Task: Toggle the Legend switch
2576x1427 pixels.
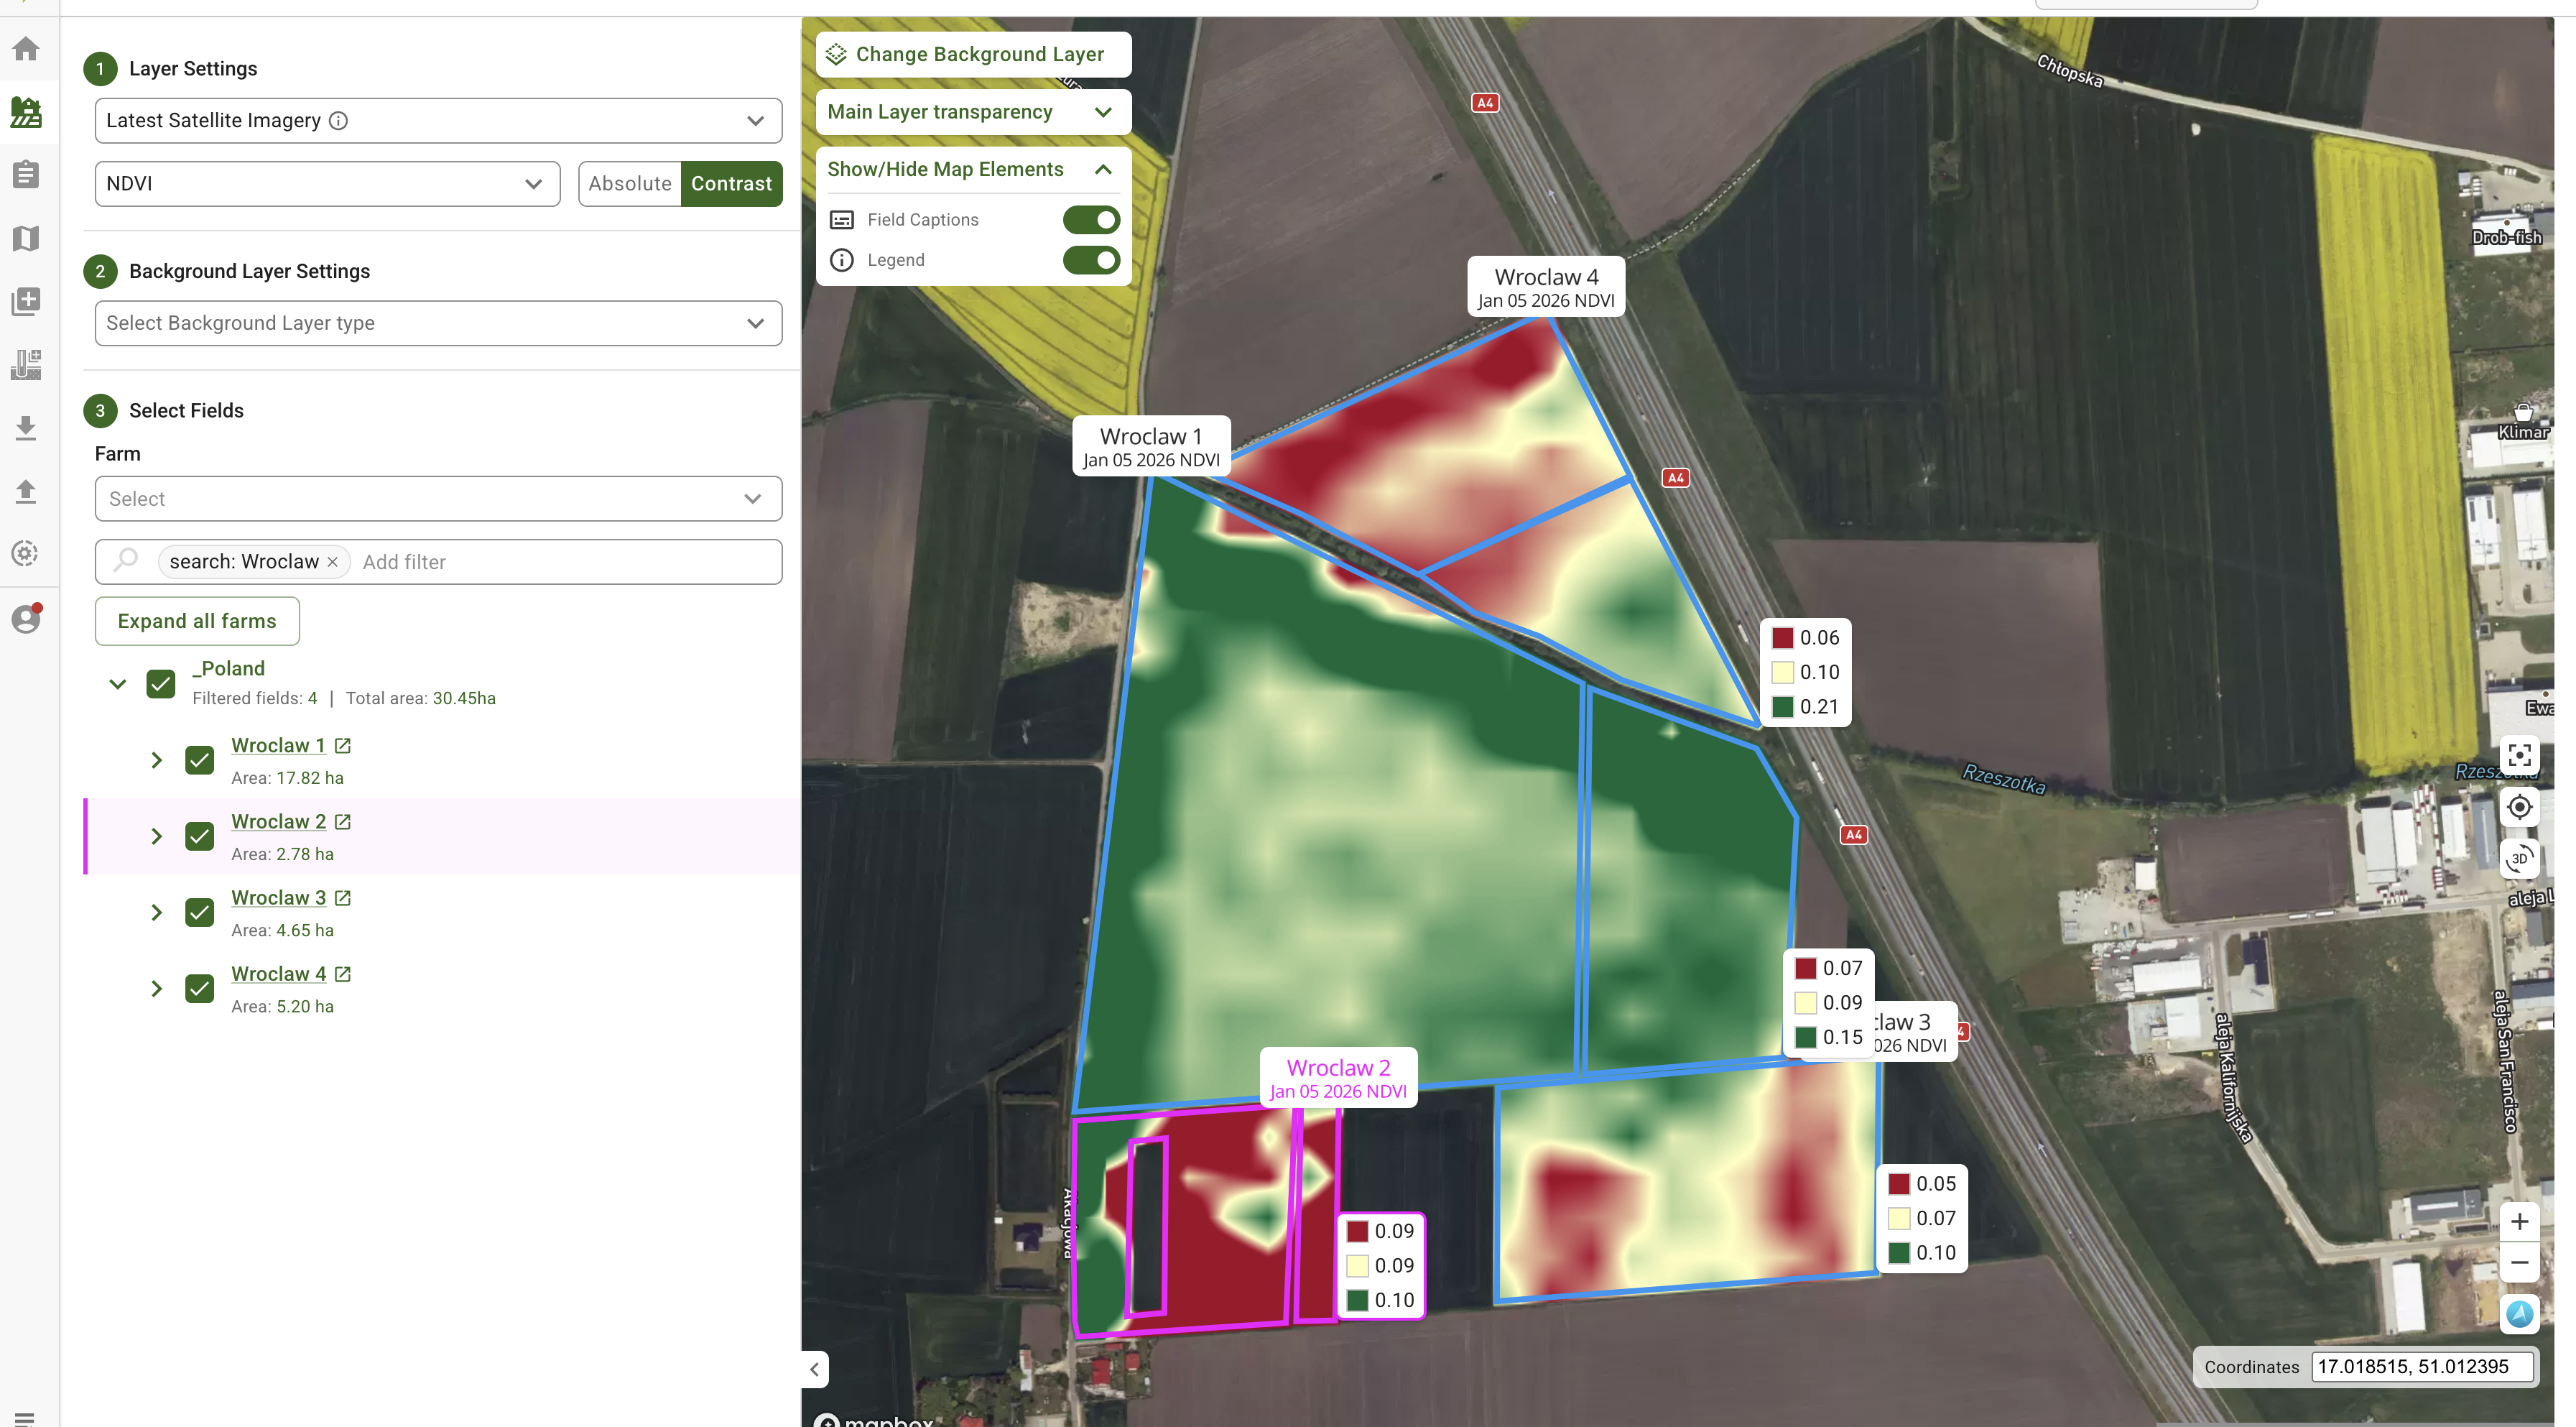Action: [1091, 260]
